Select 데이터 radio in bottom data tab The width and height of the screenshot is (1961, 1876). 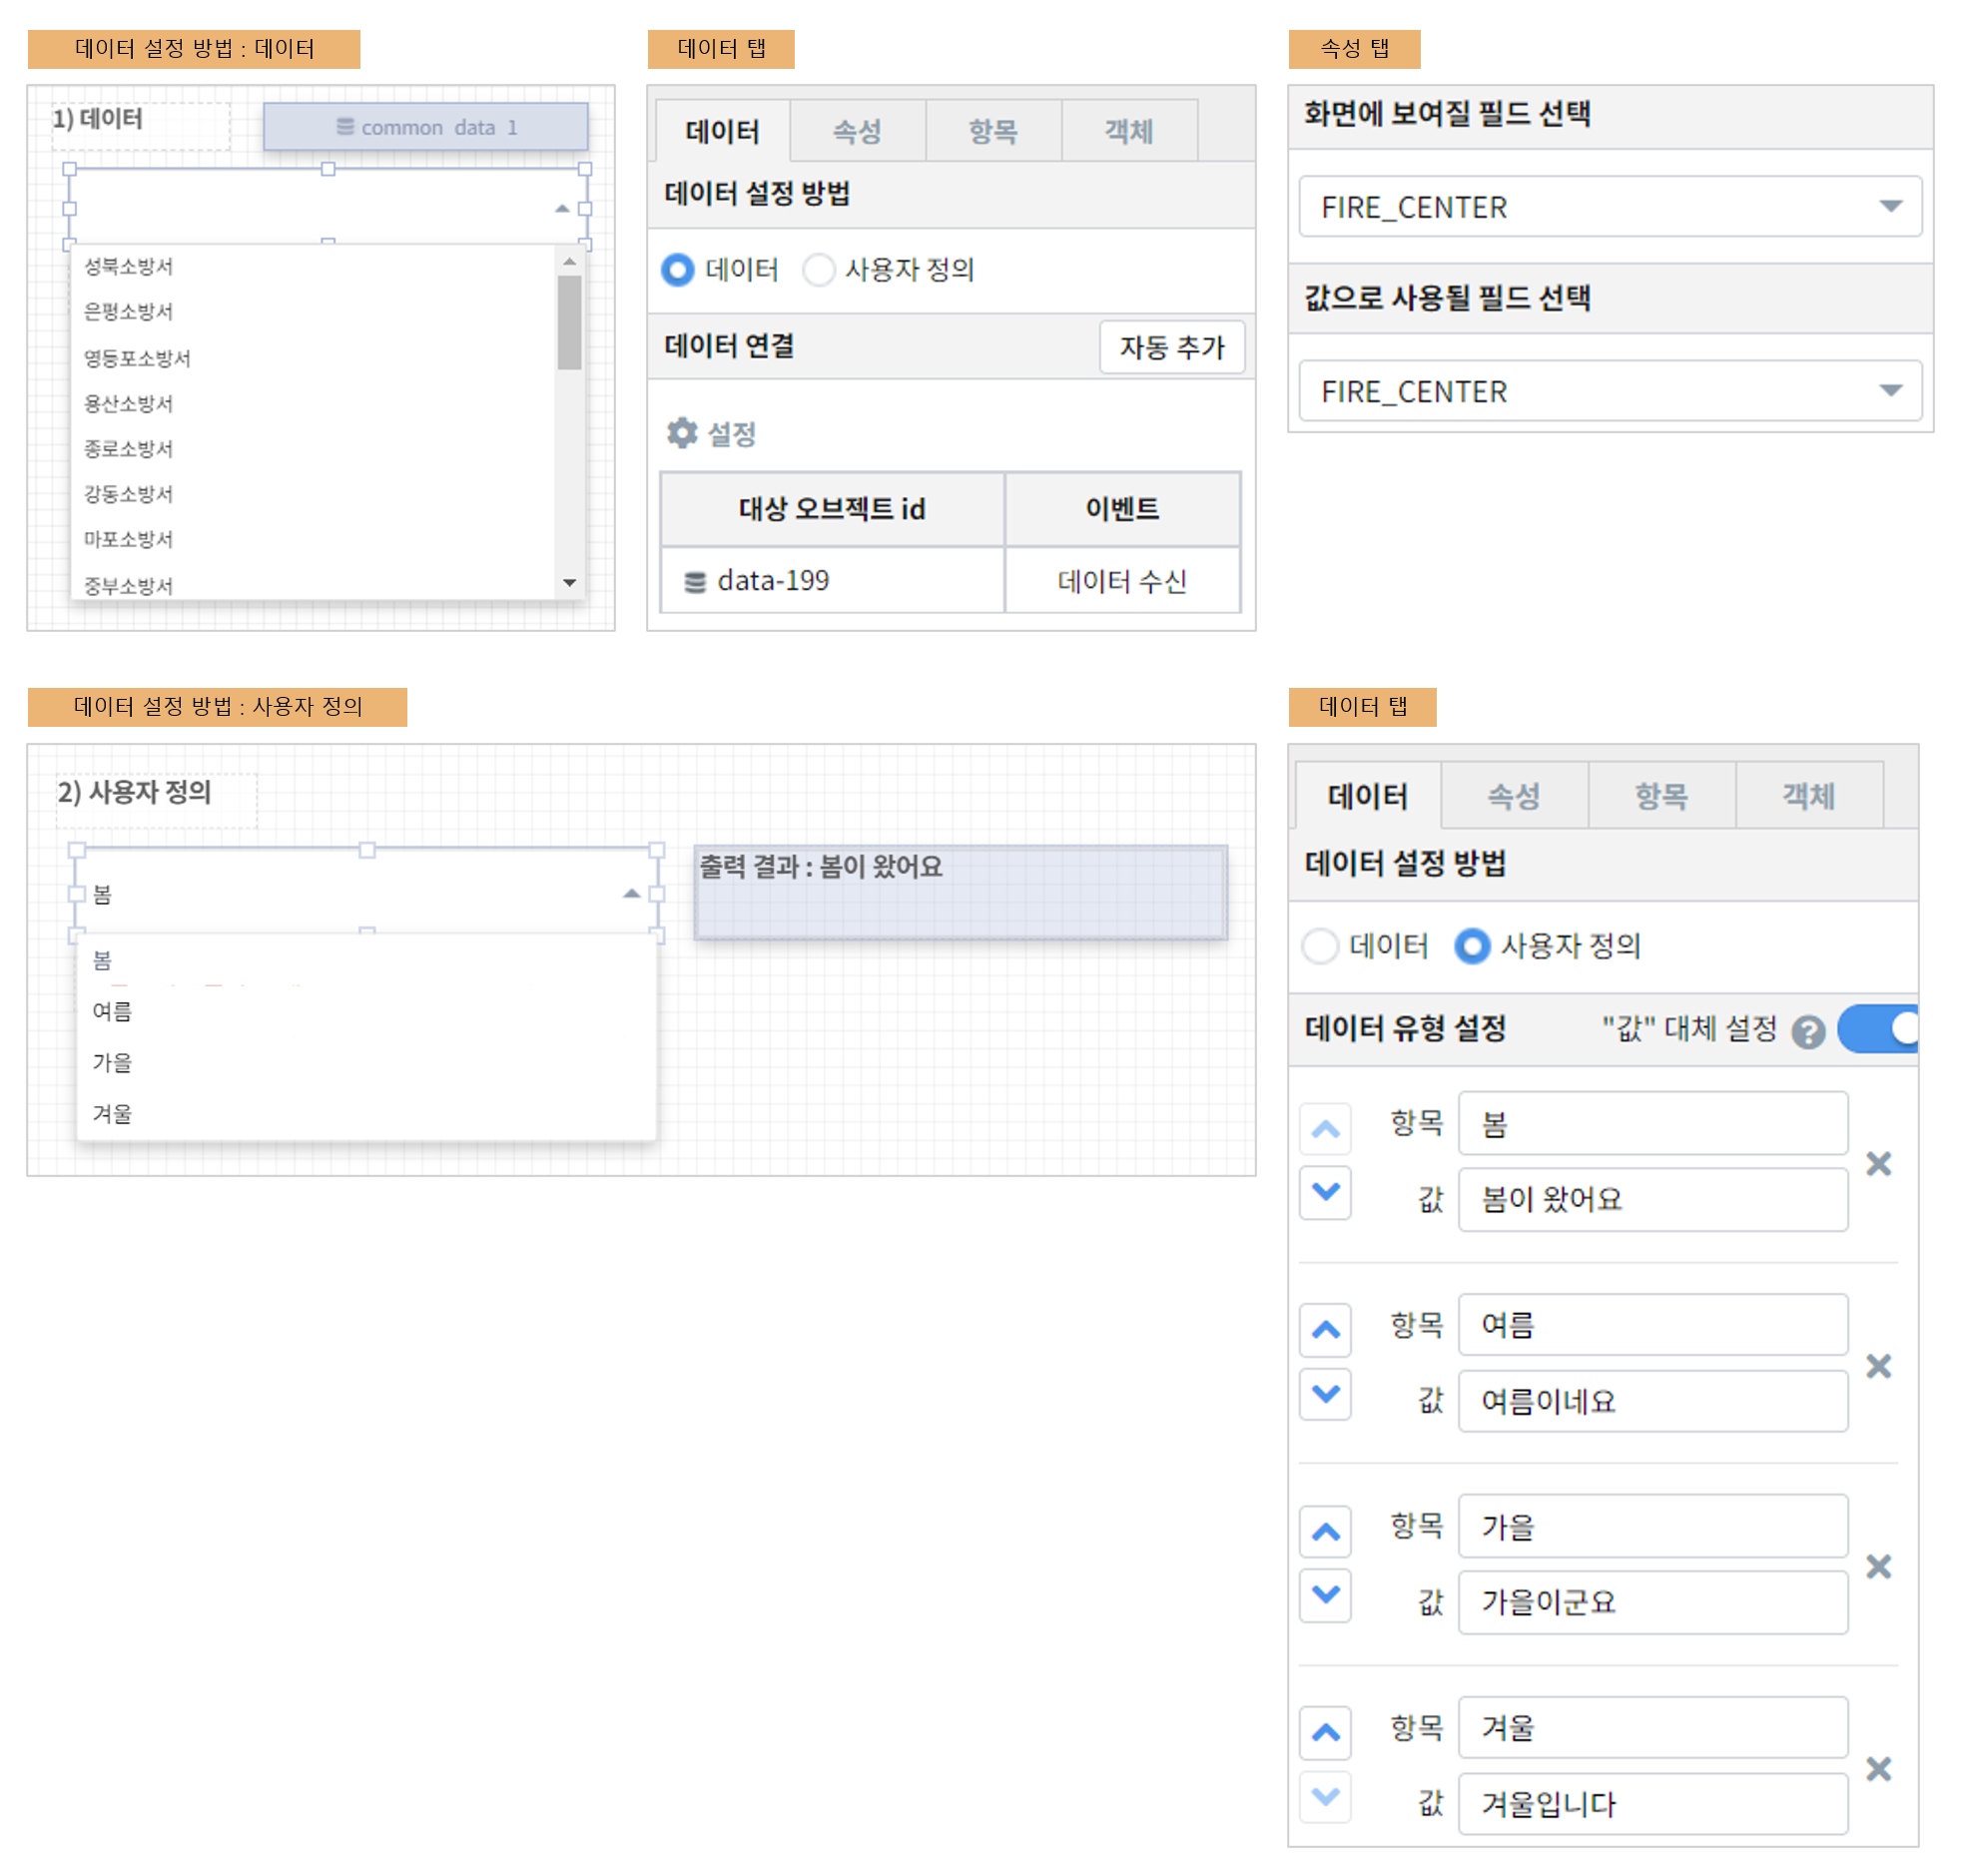(x=1319, y=945)
